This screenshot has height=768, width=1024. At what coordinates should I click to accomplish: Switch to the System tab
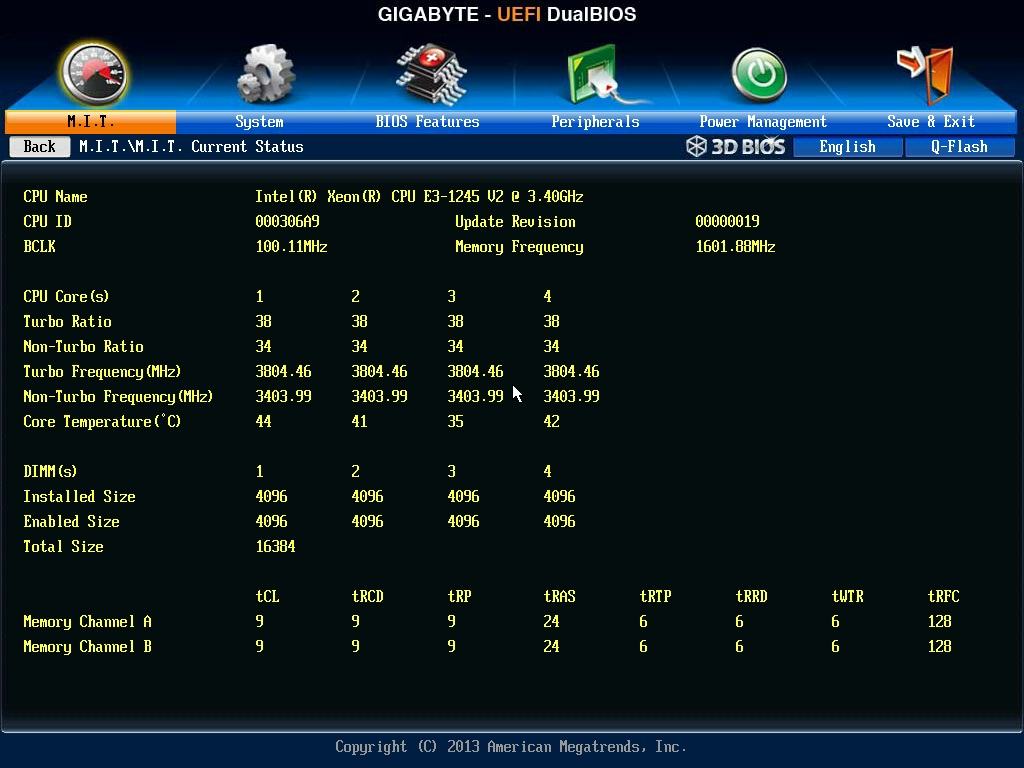259,121
